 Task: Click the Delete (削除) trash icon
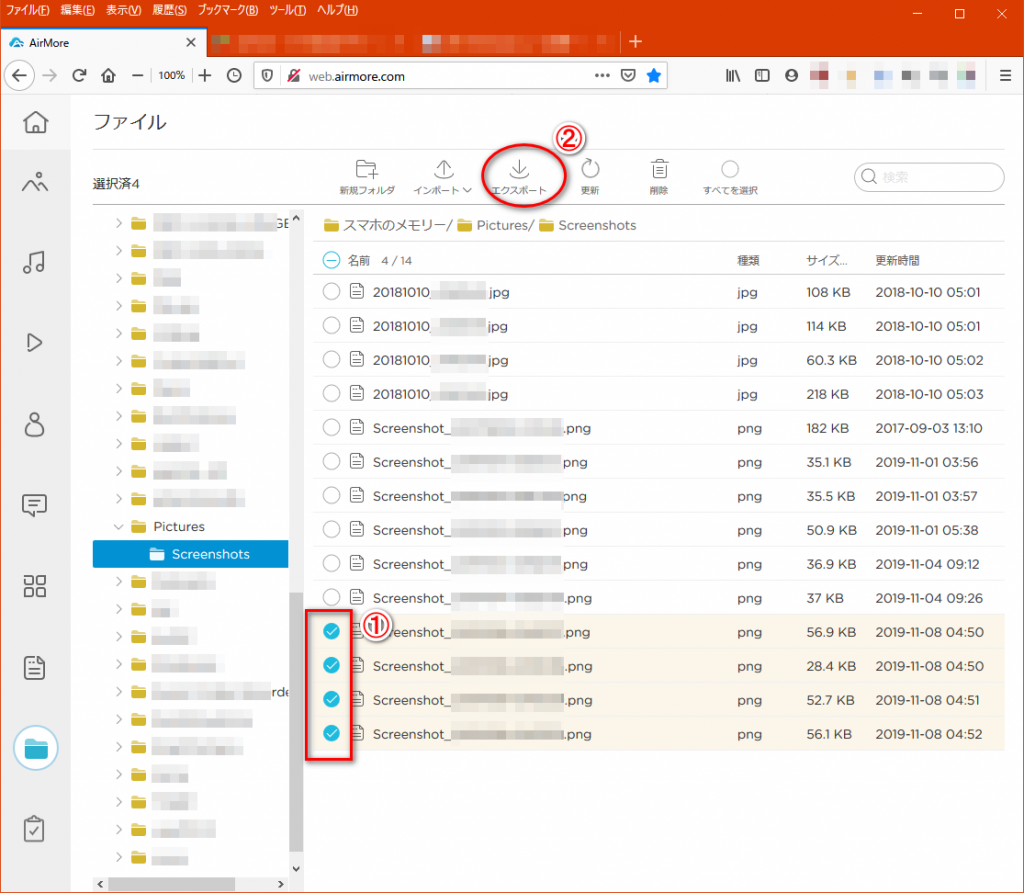[x=659, y=169]
